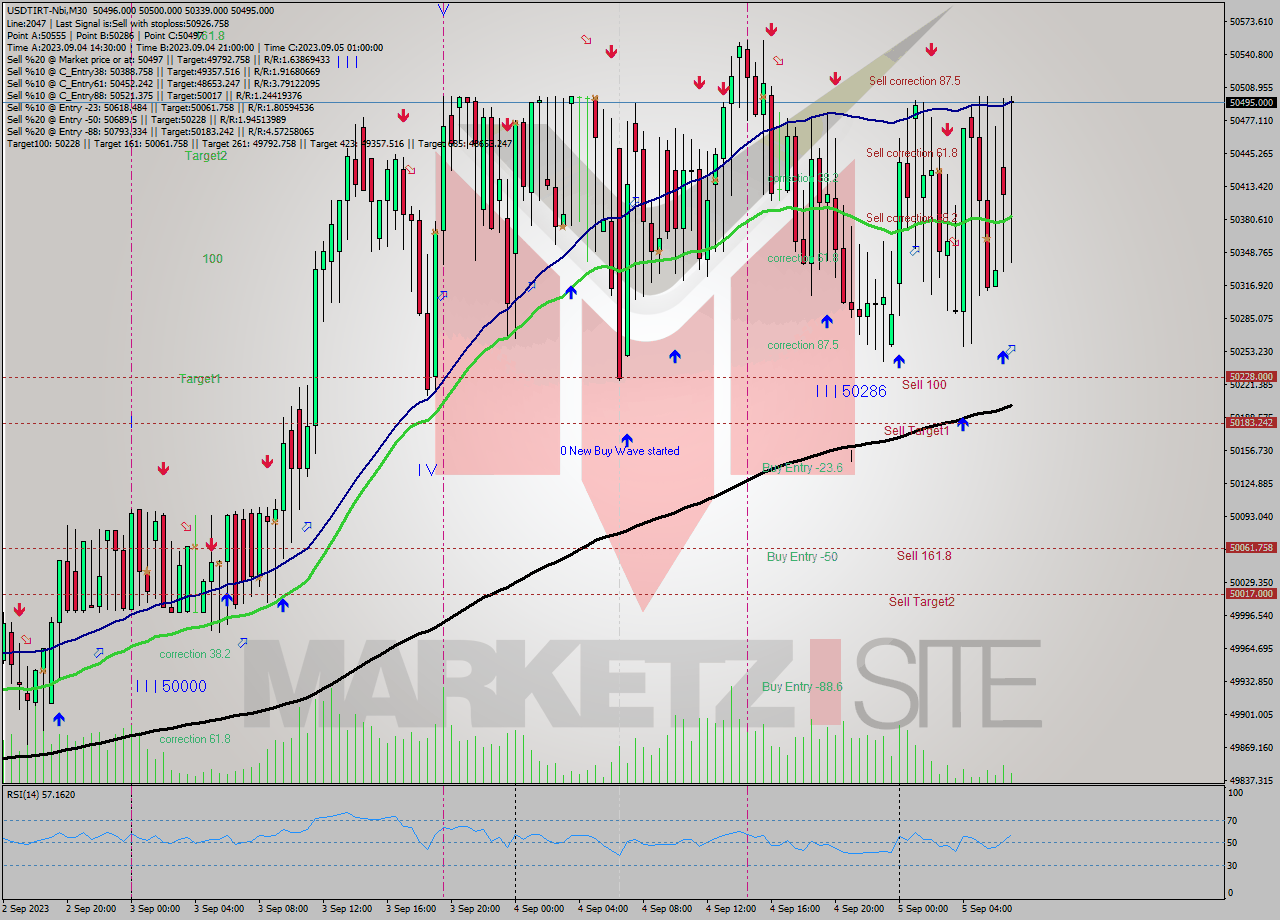Click the 'Buy Entry -50' label
Image resolution: width=1280 pixels, height=920 pixels.
pyautogui.click(x=802, y=557)
